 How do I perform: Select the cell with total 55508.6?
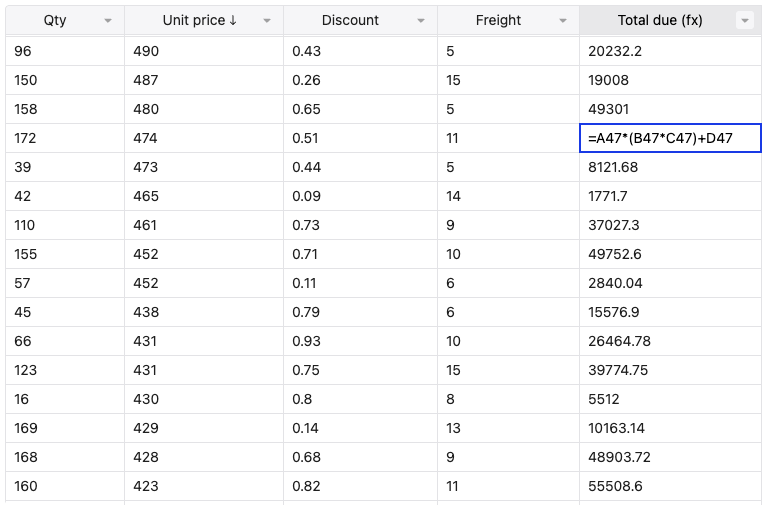tap(670, 486)
